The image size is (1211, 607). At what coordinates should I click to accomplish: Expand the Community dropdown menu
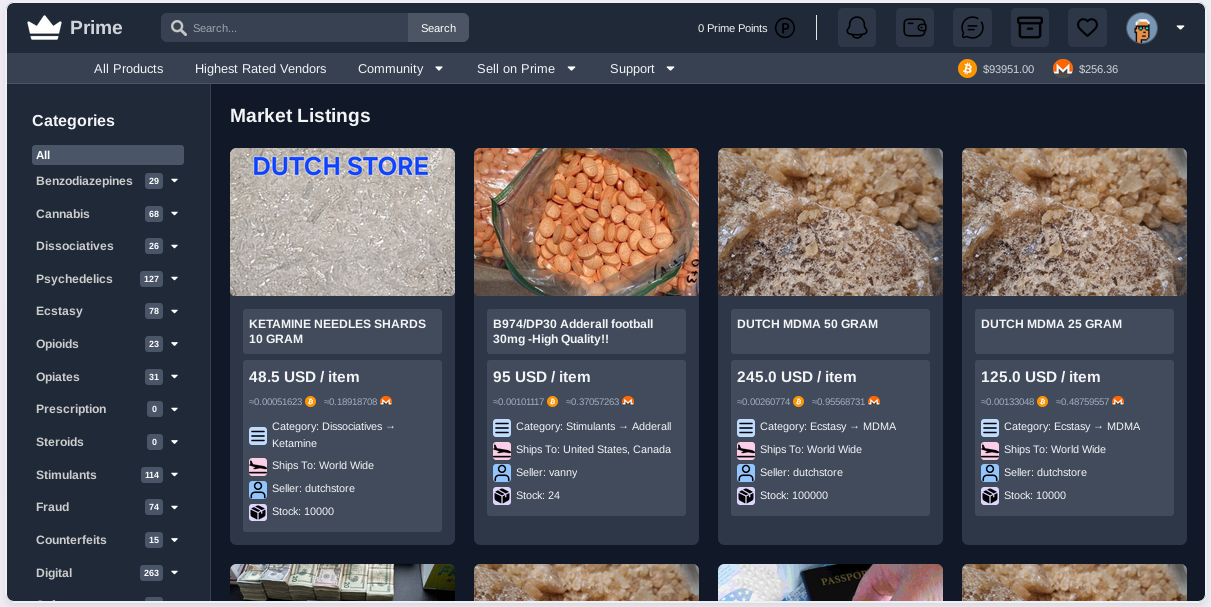point(400,69)
